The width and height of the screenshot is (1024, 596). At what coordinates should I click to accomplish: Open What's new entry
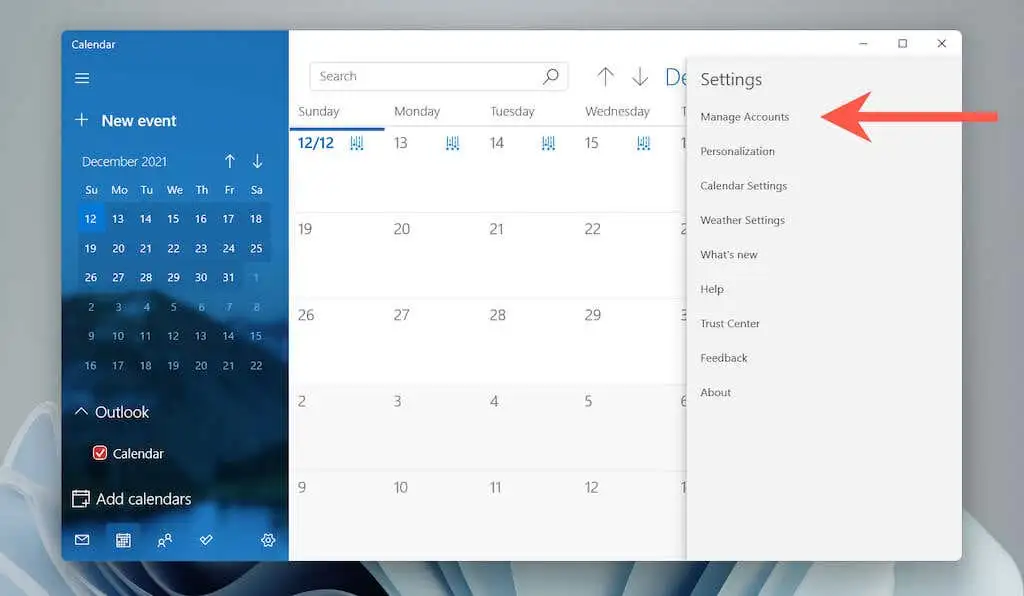729,255
